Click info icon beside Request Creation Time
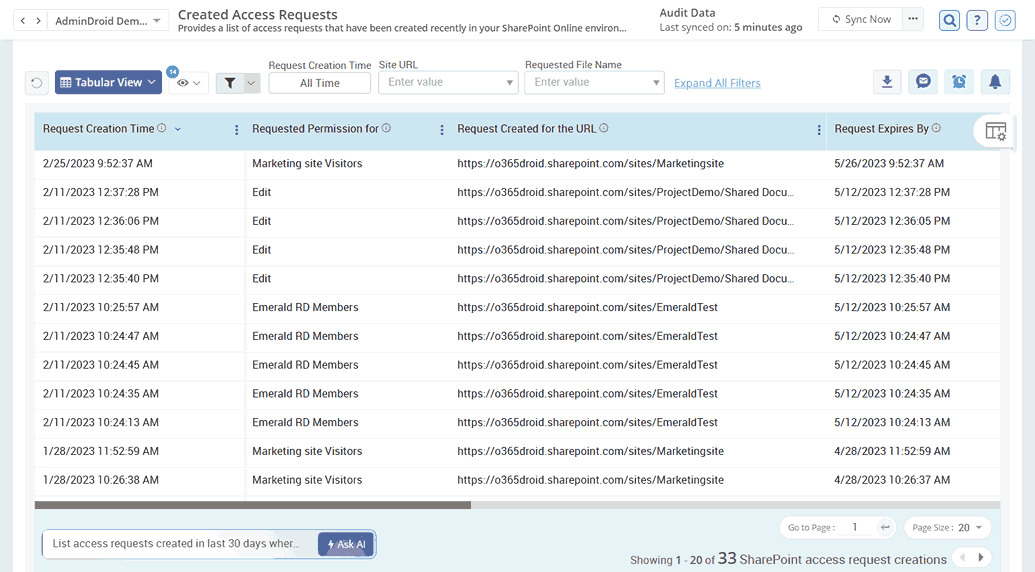The image size is (1035, 572). [x=162, y=129]
